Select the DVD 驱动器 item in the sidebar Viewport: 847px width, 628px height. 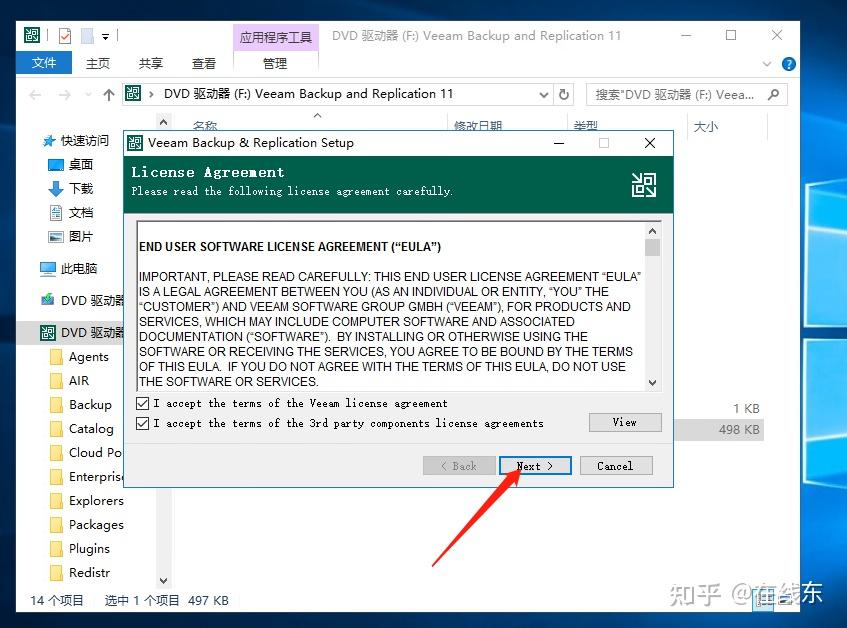click(85, 298)
